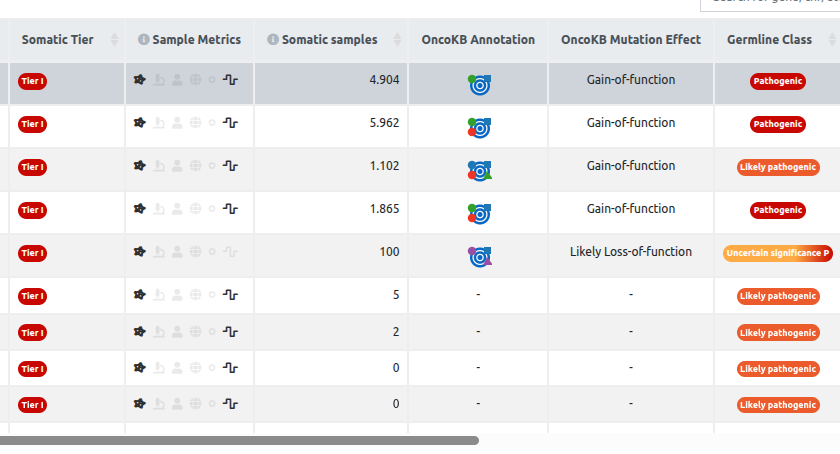Click the info icon beside Somatic samples header
This screenshot has height=454, width=840.
(273, 40)
